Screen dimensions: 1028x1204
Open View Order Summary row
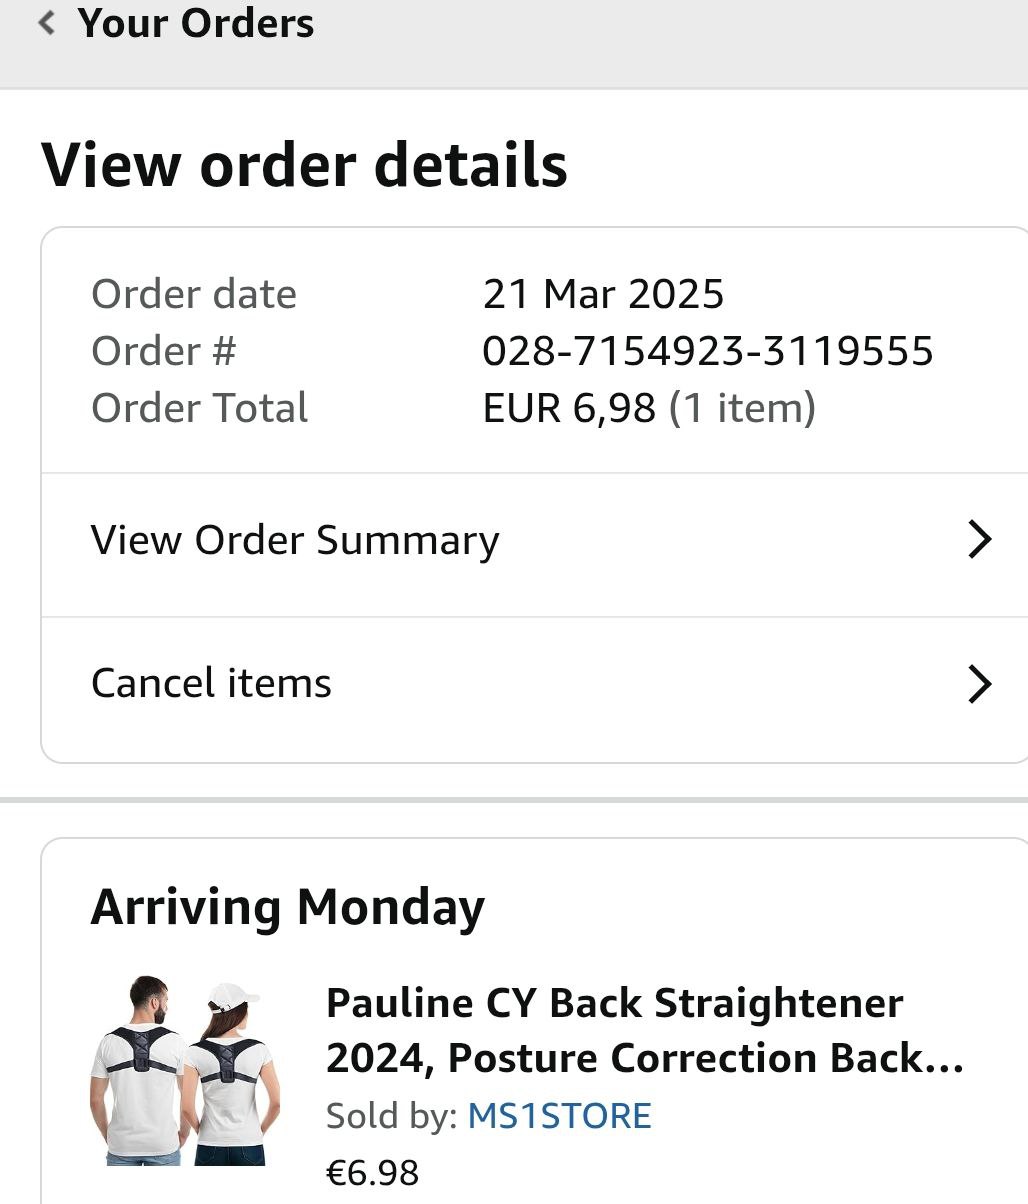click(295, 540)
